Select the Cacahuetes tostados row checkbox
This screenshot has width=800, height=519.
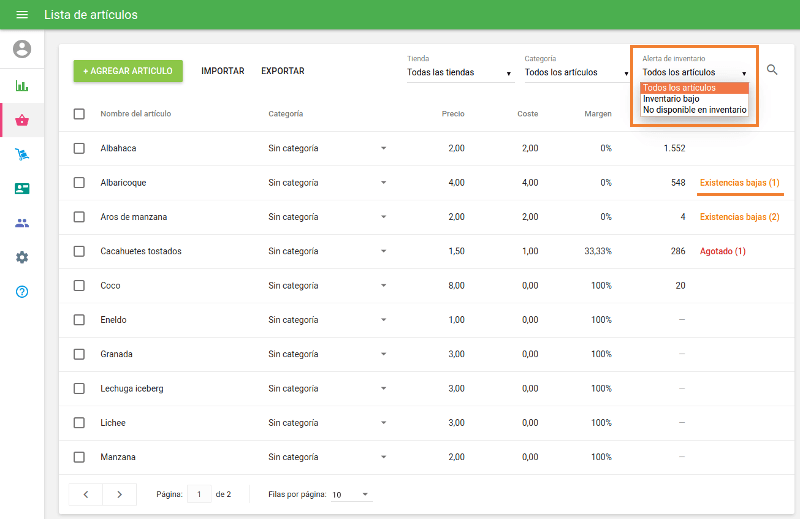click(x=79, y=251)
